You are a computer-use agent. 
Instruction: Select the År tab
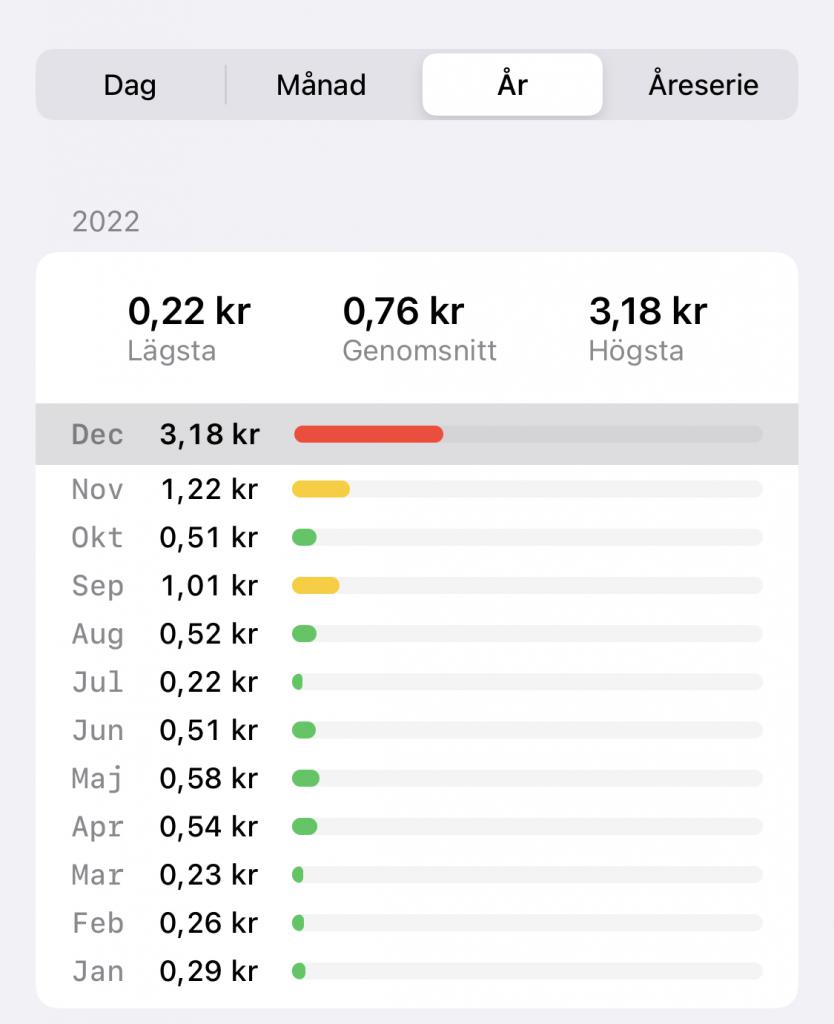(512, 85)
